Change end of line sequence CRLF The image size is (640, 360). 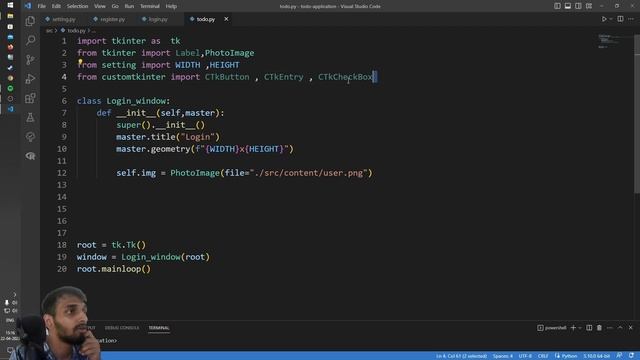click(543, 356)
